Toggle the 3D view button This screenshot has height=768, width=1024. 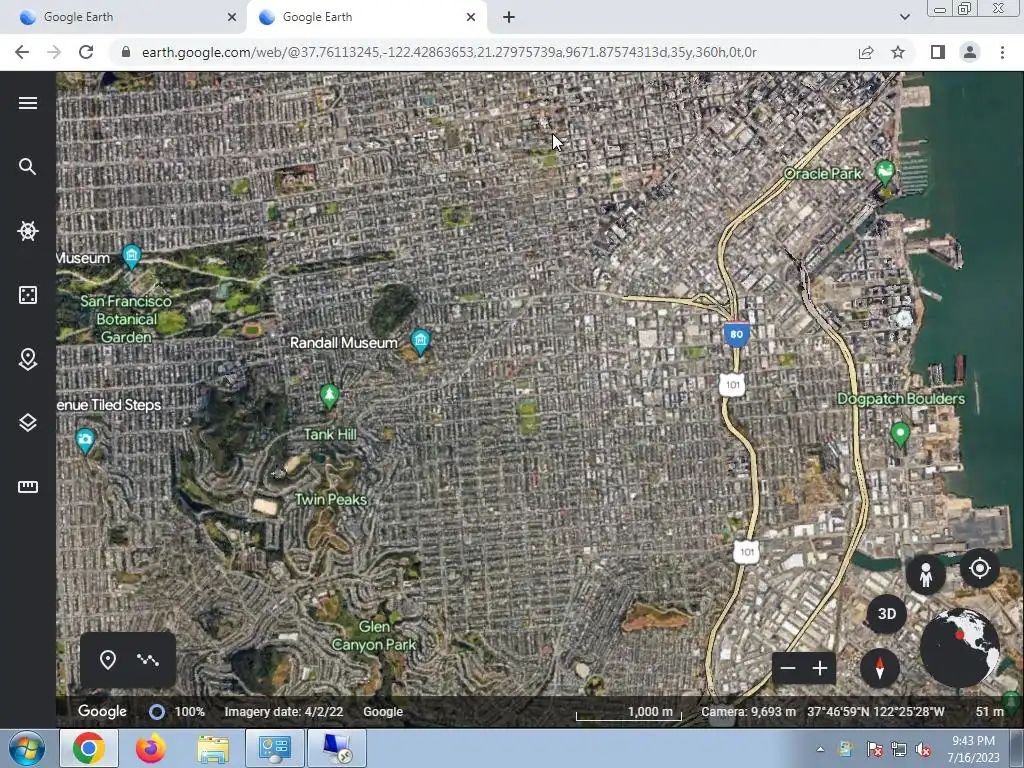[x=887, y=614]
